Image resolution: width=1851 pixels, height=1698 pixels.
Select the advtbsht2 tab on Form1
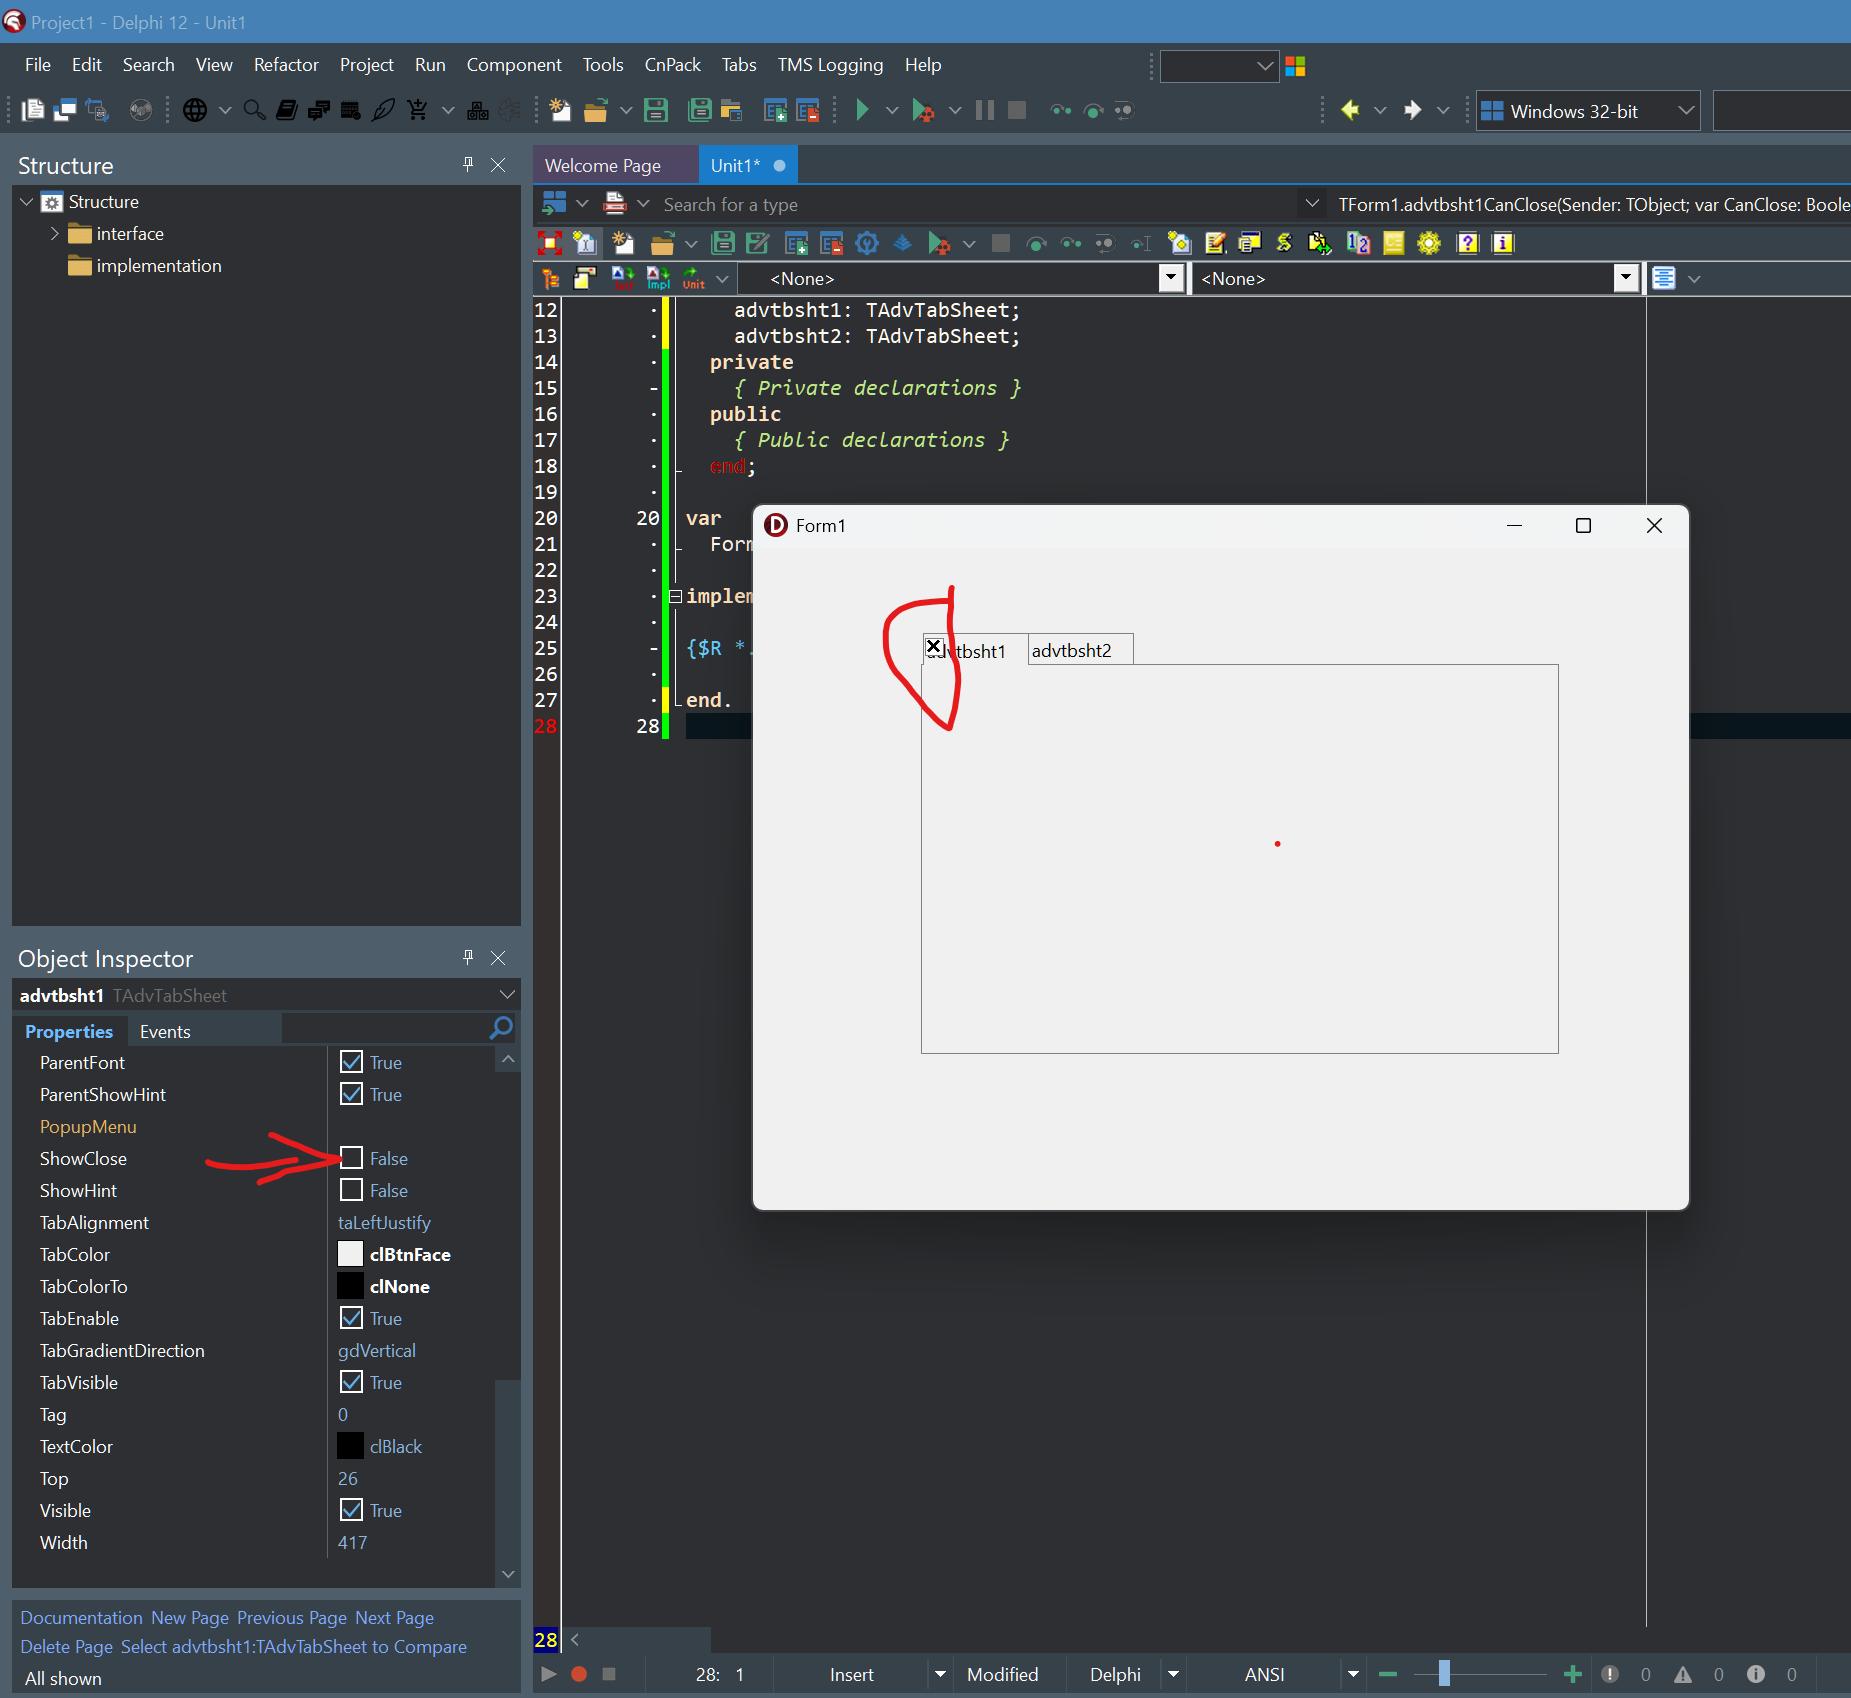1072,650
